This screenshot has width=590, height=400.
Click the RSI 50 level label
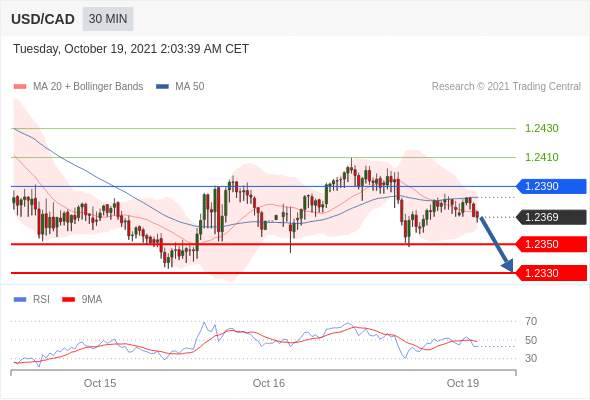(x=531, y=340)
